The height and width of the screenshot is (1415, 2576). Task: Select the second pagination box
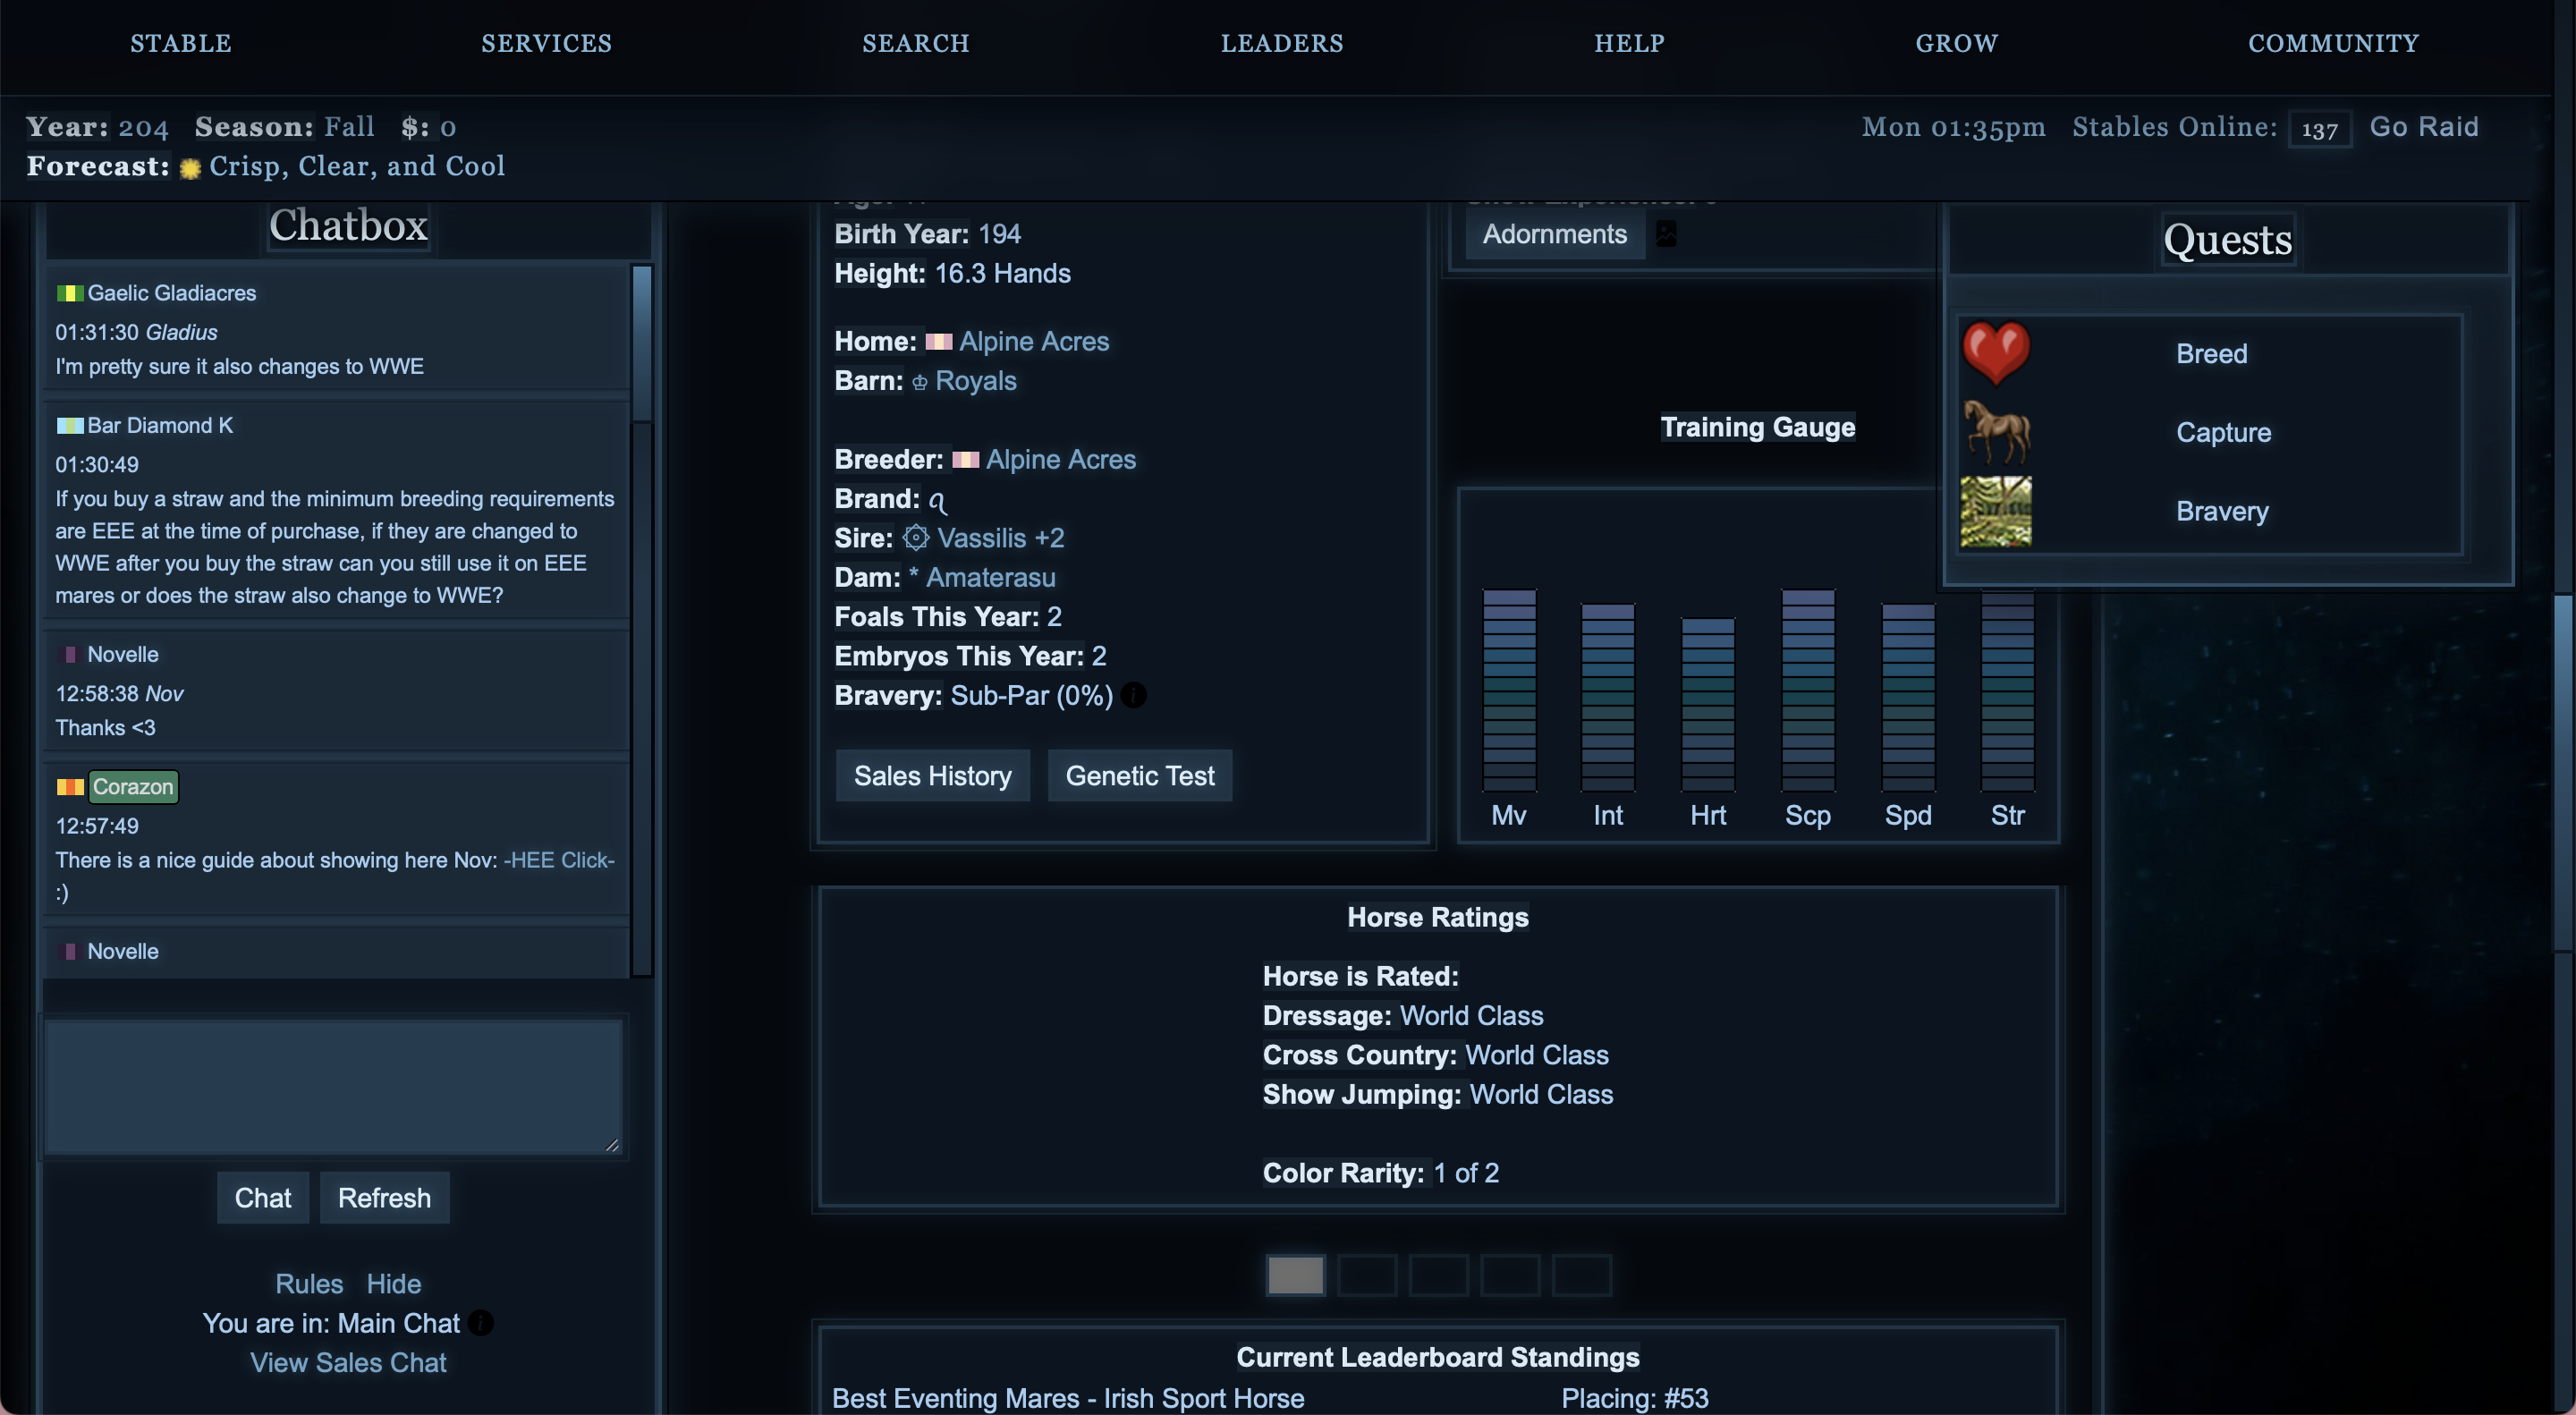pos(1367,1275)
